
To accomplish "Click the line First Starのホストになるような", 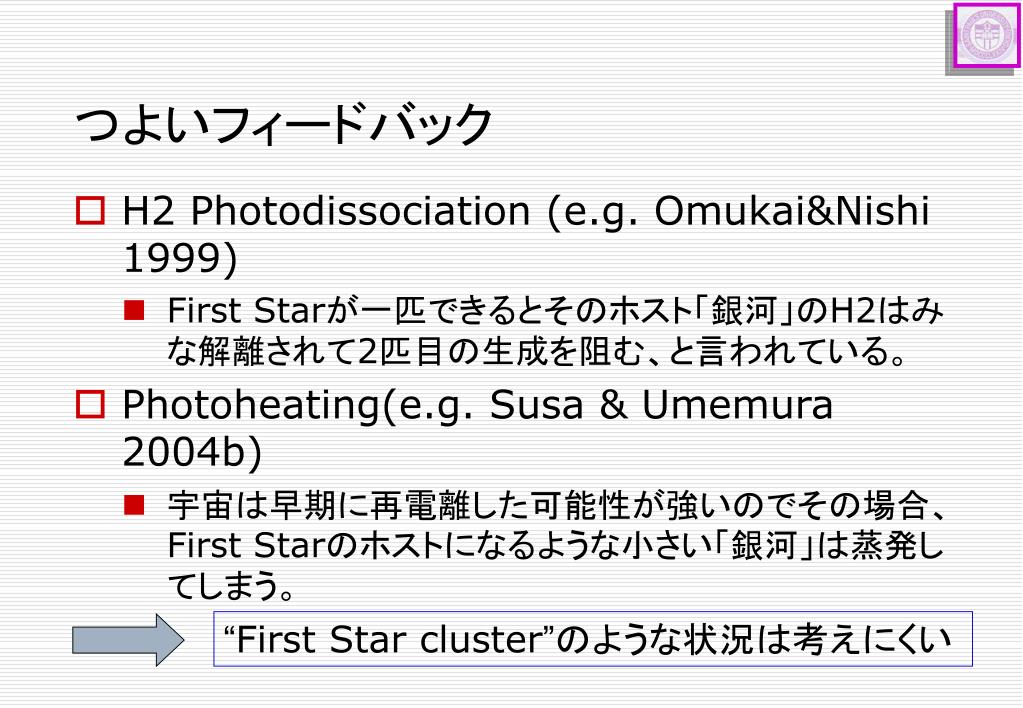I will (x=555, y=546).
